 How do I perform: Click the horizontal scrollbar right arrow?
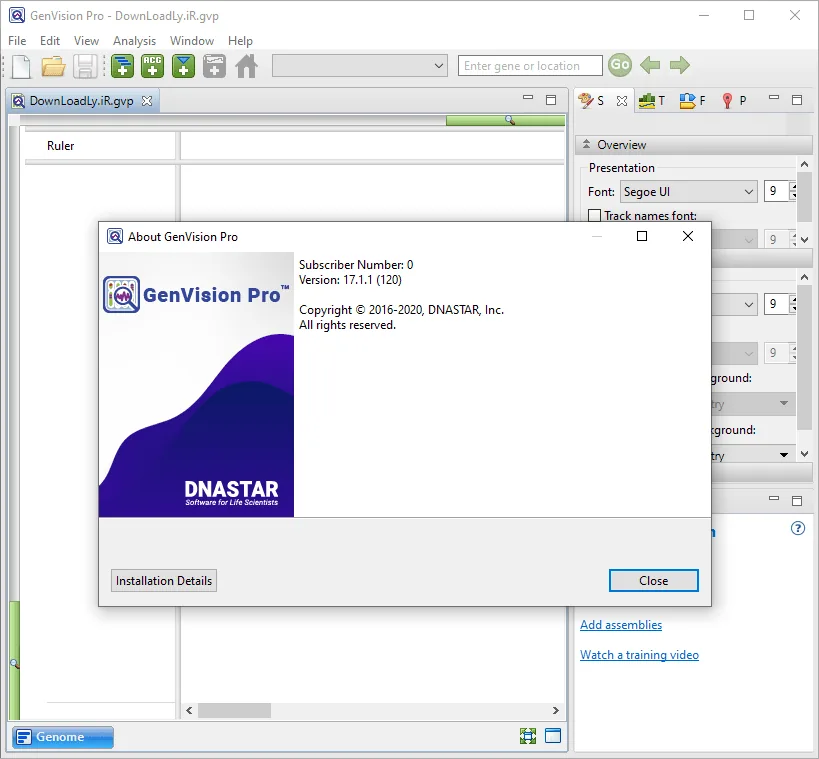coord(555,710)
